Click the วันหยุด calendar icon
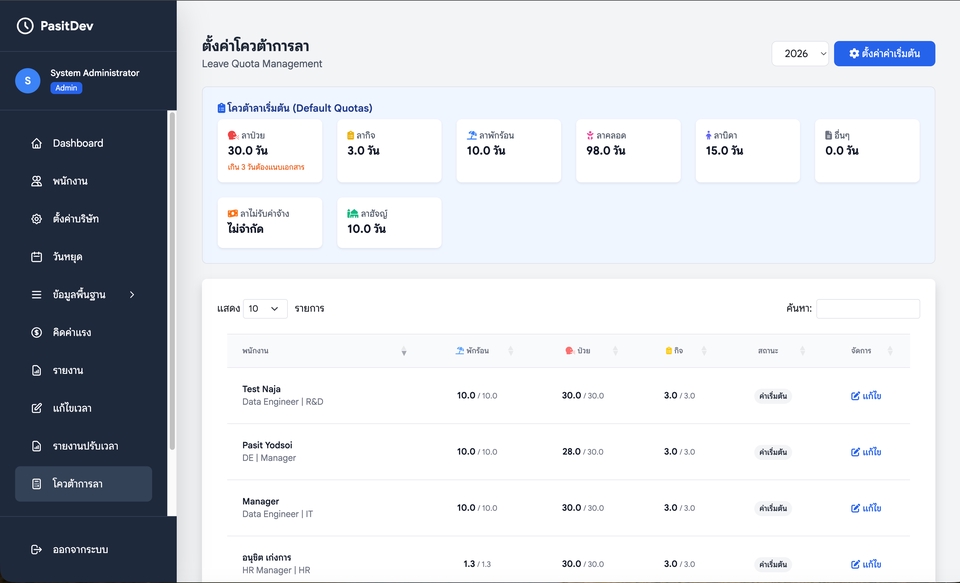The image size is (960, 583). point(37,257)
